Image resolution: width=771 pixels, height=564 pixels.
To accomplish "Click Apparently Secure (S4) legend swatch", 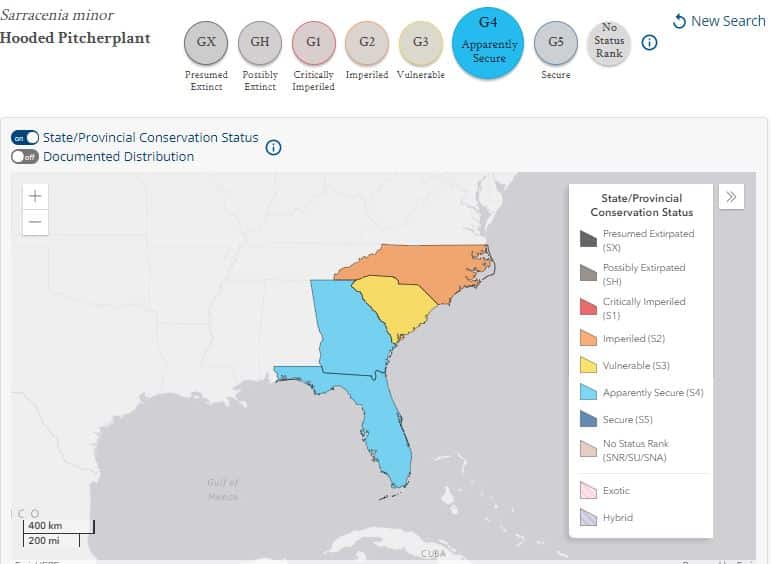I will (x=588, y=392).
